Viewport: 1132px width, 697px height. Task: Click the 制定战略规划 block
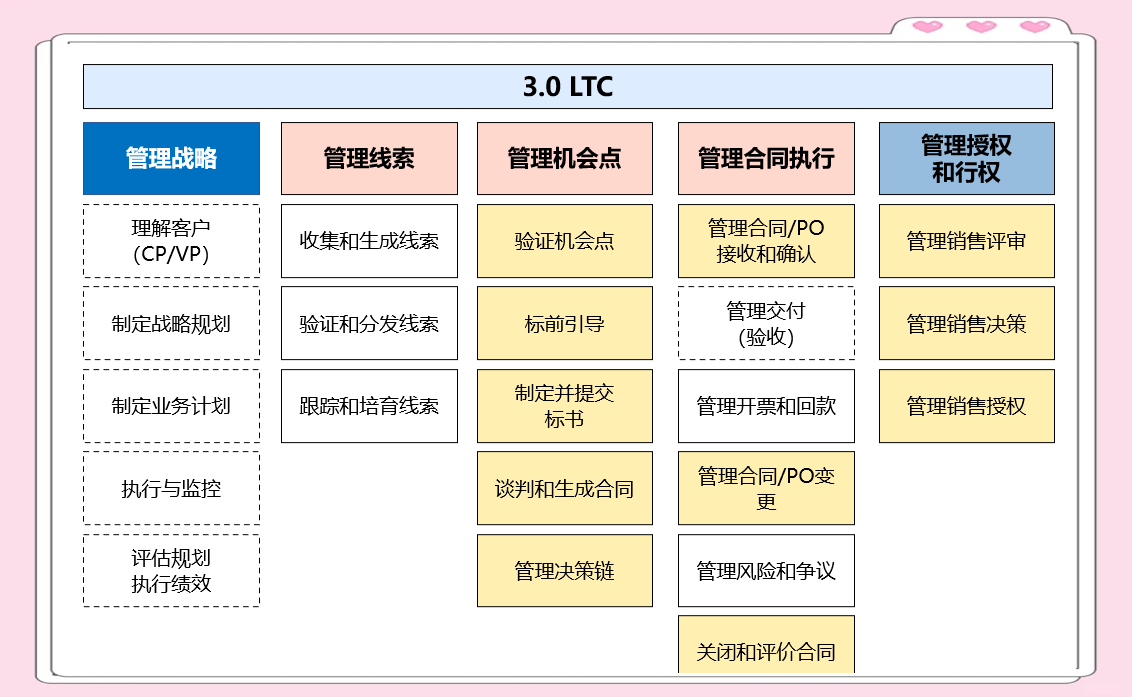click(171, 322)
